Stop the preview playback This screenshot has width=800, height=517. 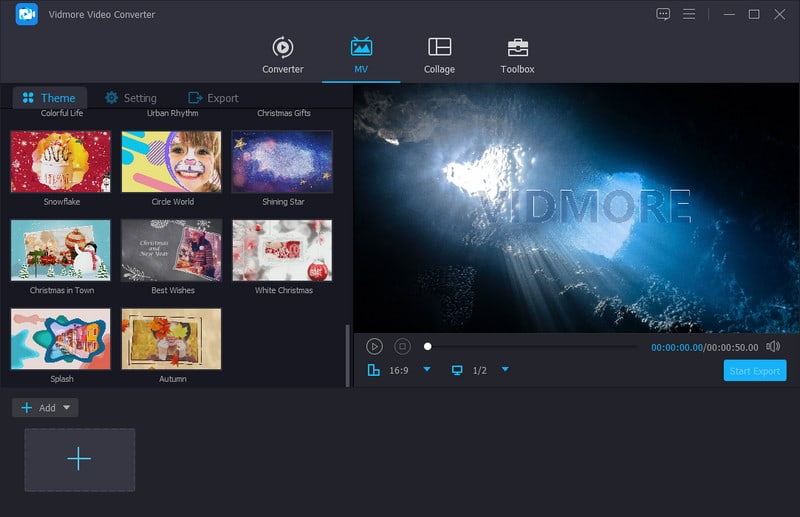(402, 346)
